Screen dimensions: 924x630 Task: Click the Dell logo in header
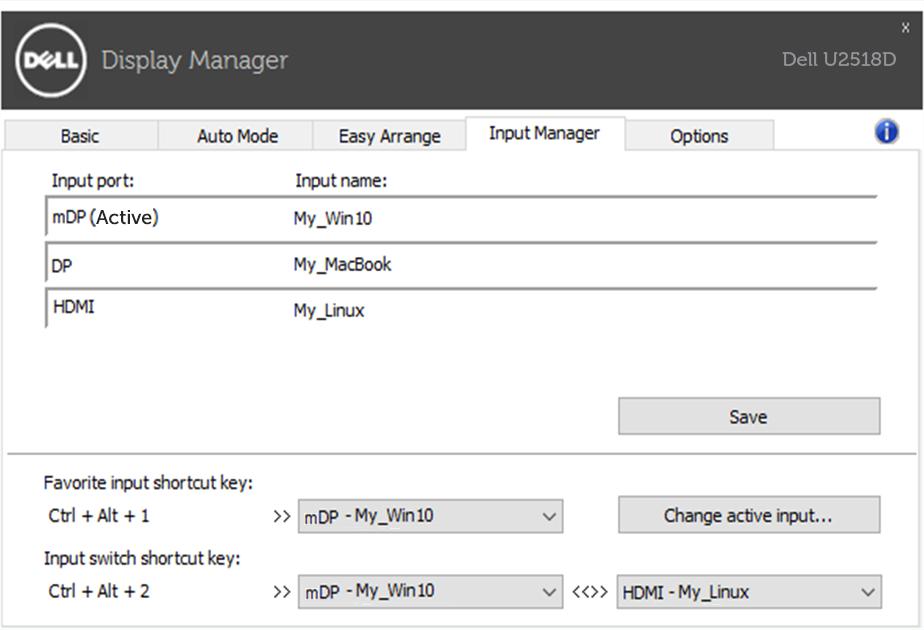[x=51, y=60]
